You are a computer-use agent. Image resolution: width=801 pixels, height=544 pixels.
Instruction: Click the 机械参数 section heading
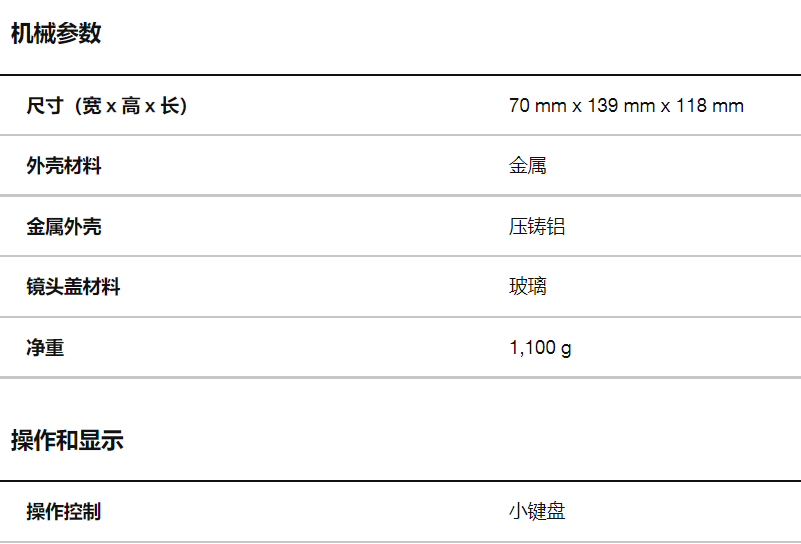click(x=56, y=34)
